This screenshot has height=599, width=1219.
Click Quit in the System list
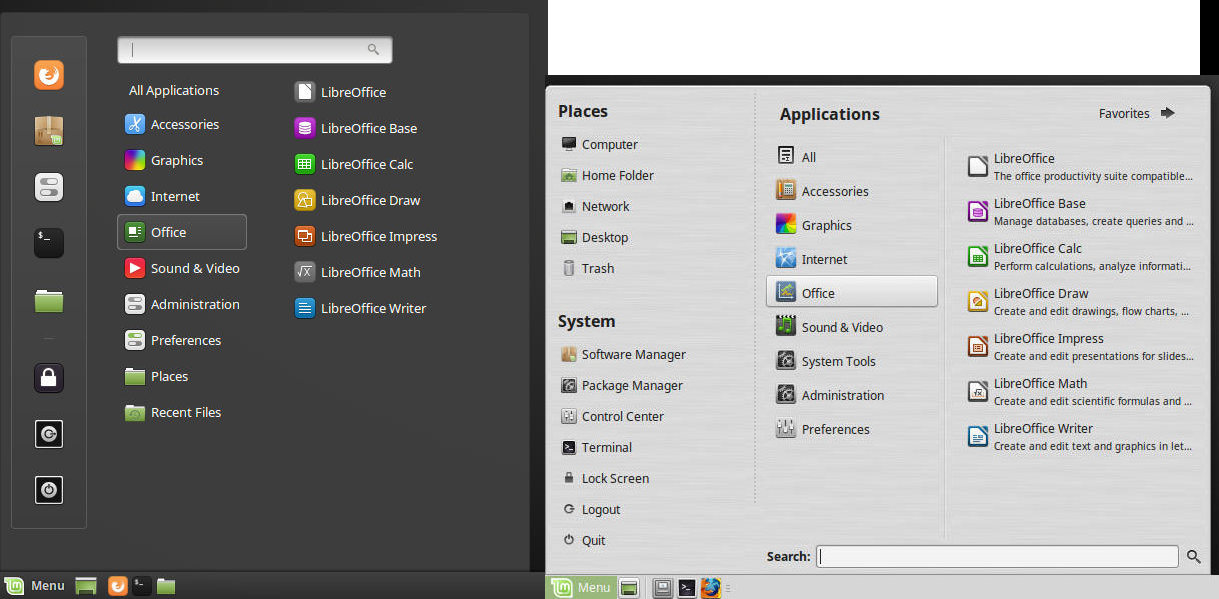[593, 540]
